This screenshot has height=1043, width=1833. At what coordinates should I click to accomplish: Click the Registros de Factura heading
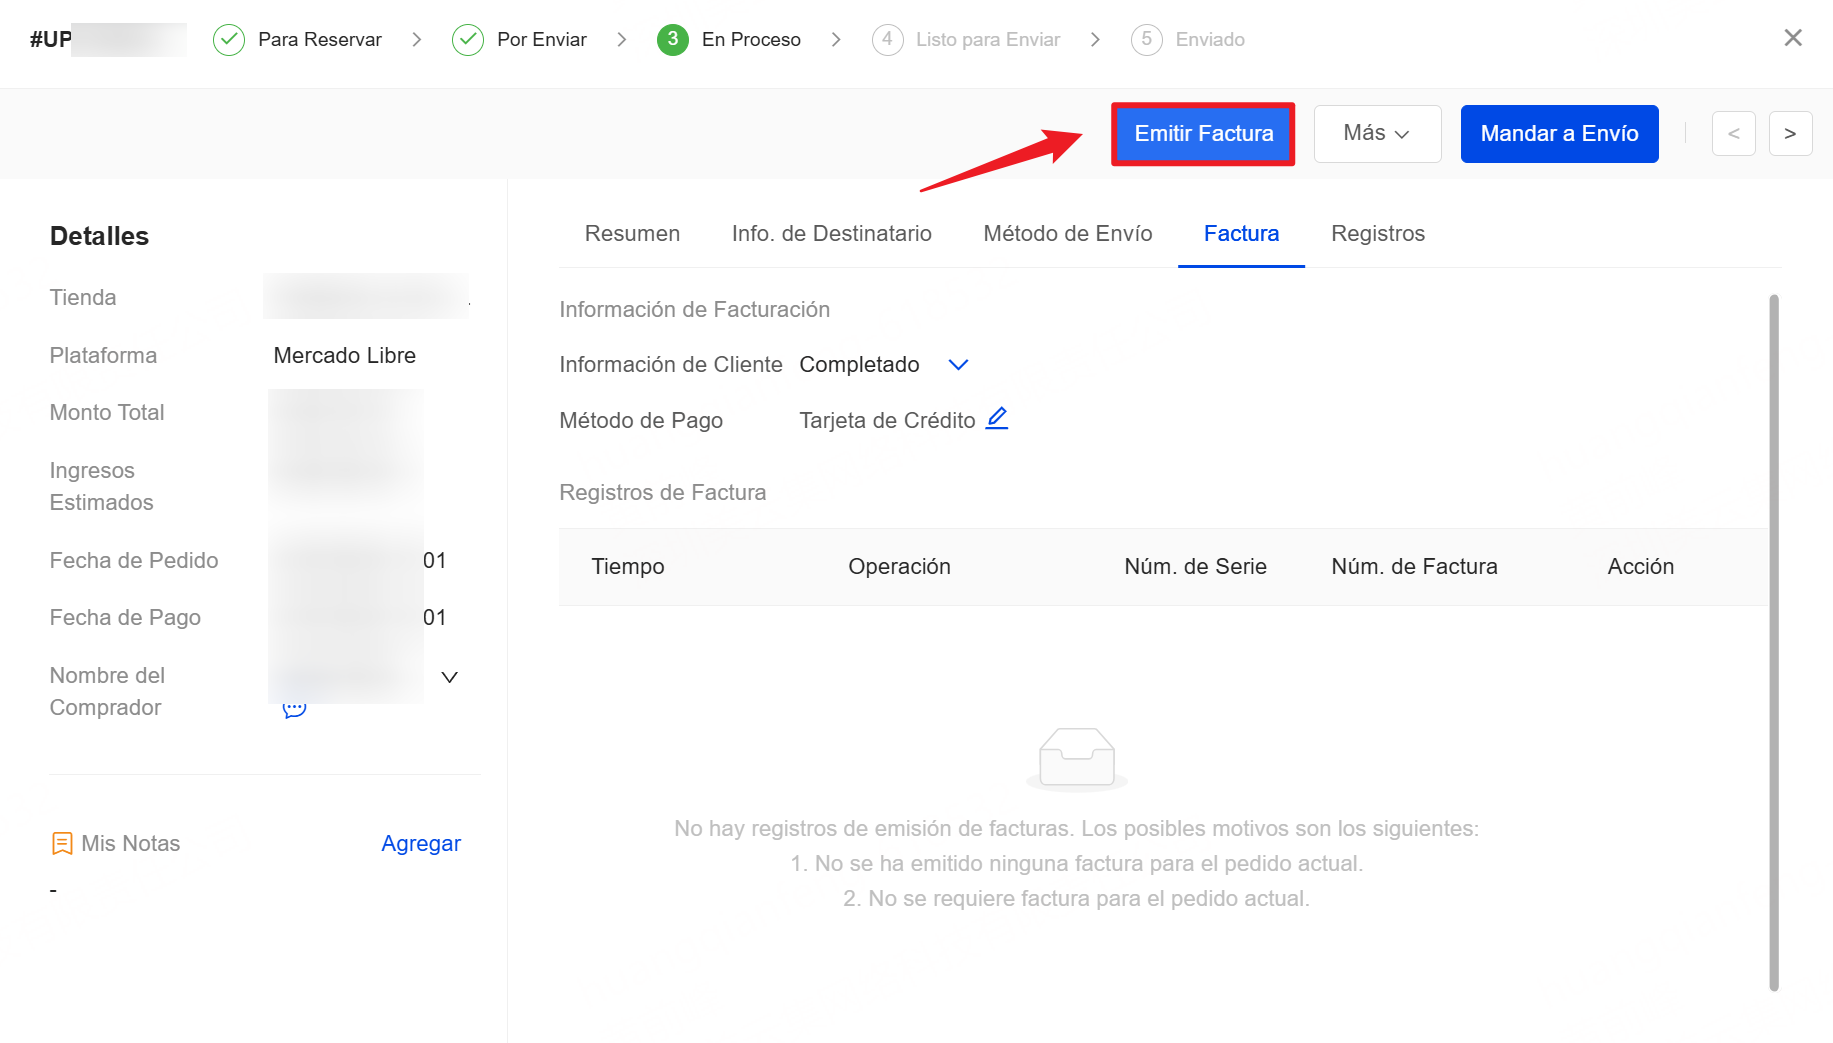click(663, 493)
